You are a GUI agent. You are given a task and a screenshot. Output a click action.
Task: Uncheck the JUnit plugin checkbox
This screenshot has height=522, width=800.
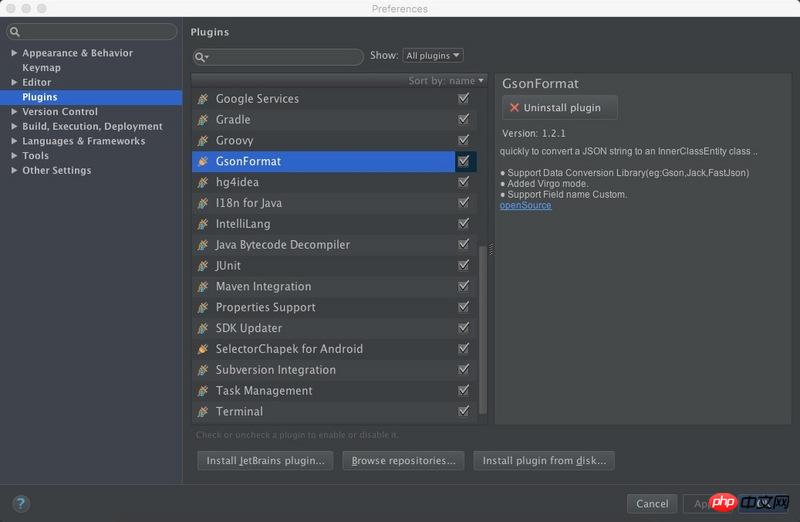coord(463,266)
